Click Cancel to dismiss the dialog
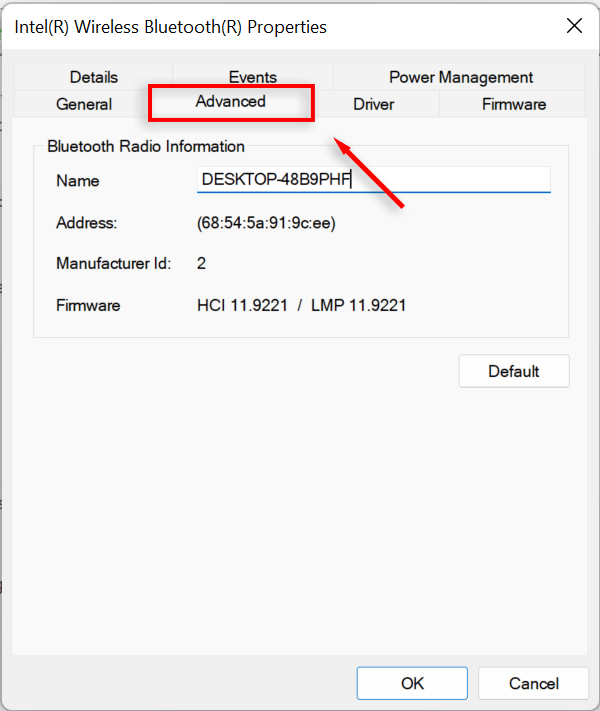Screen dimensions: 600x711 pyautogui.click(x=533, y=683)
